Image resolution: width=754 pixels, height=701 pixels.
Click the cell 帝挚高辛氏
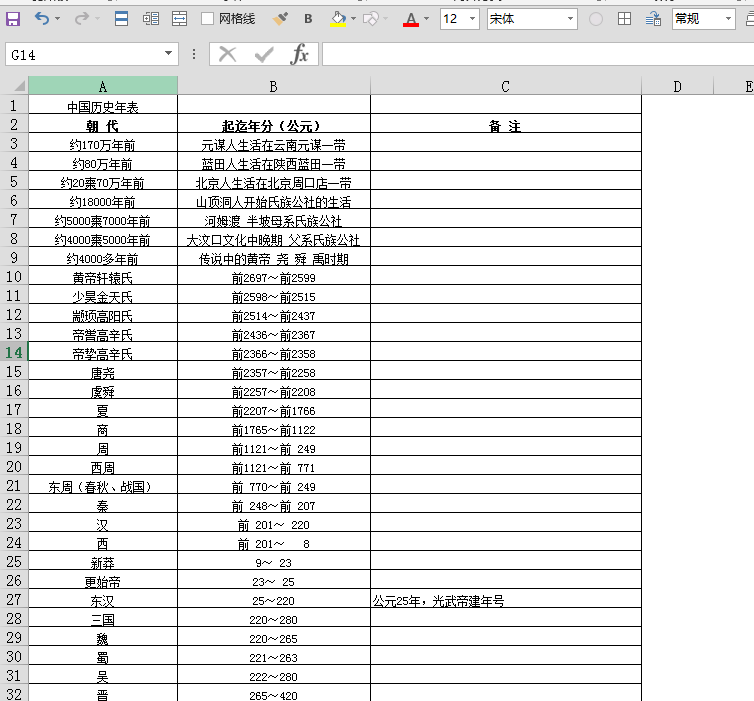click(x=103, y=352)
